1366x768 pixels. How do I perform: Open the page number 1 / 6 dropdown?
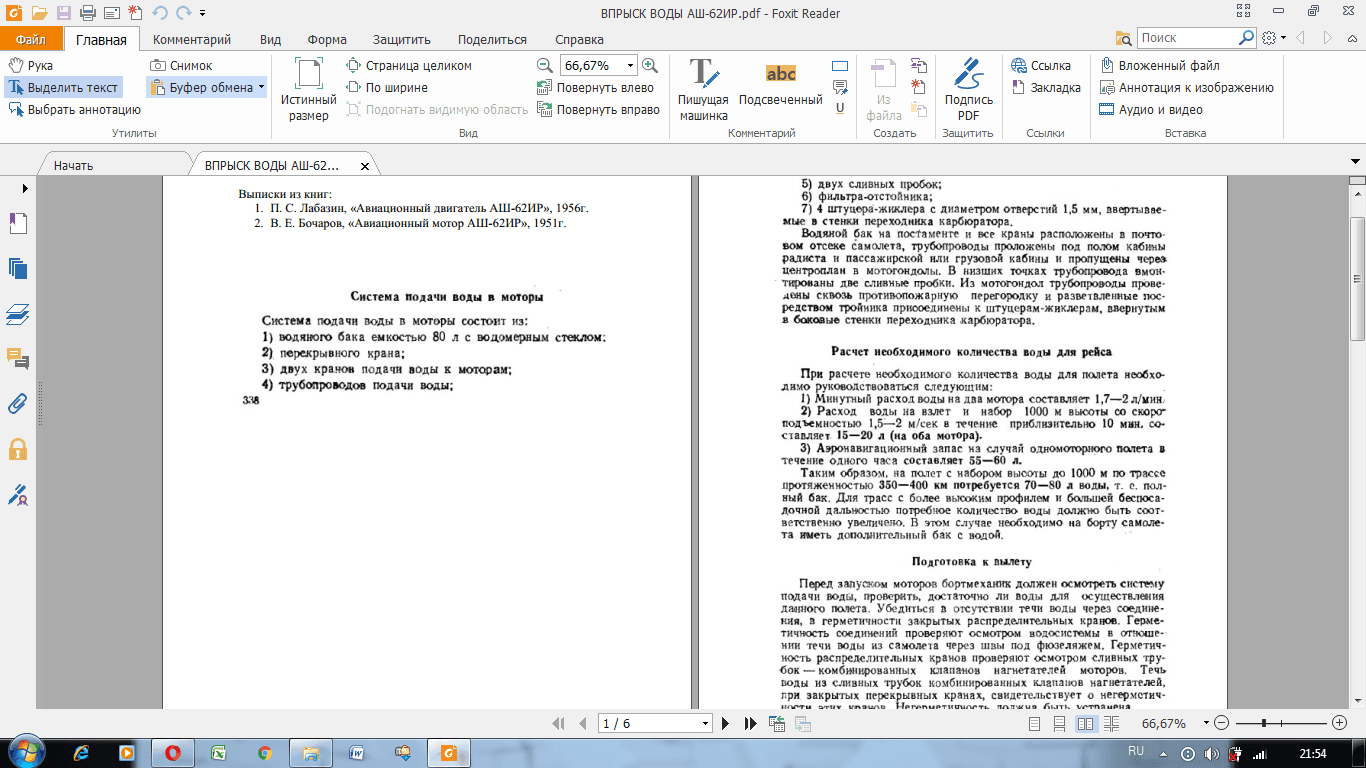(x=706, y=723)
